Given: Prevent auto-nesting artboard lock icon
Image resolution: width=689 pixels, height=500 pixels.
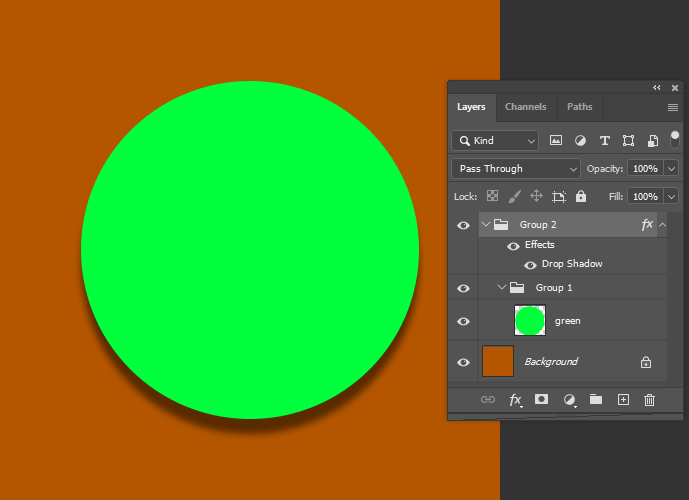Looking at the screenshot, I should pos(559,196).
